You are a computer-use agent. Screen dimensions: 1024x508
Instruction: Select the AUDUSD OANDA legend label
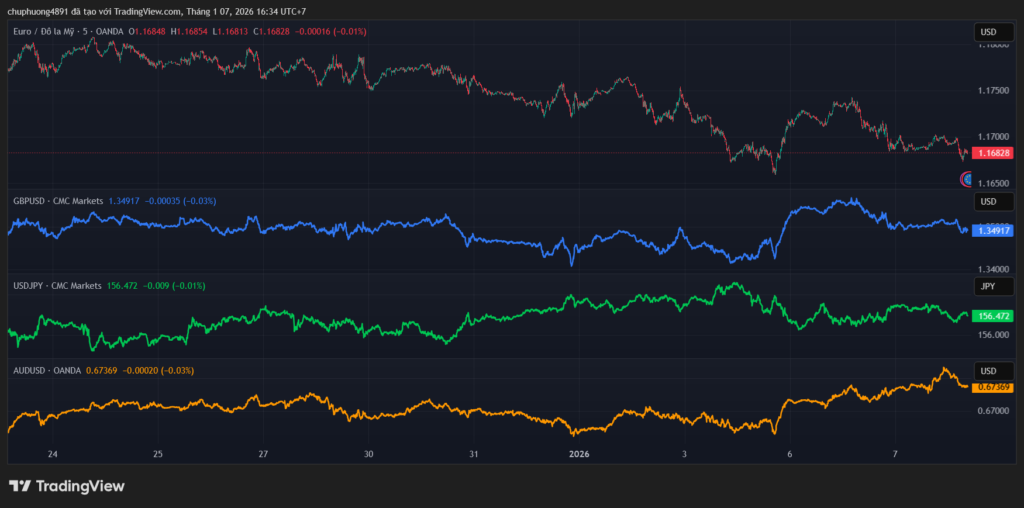48,371
